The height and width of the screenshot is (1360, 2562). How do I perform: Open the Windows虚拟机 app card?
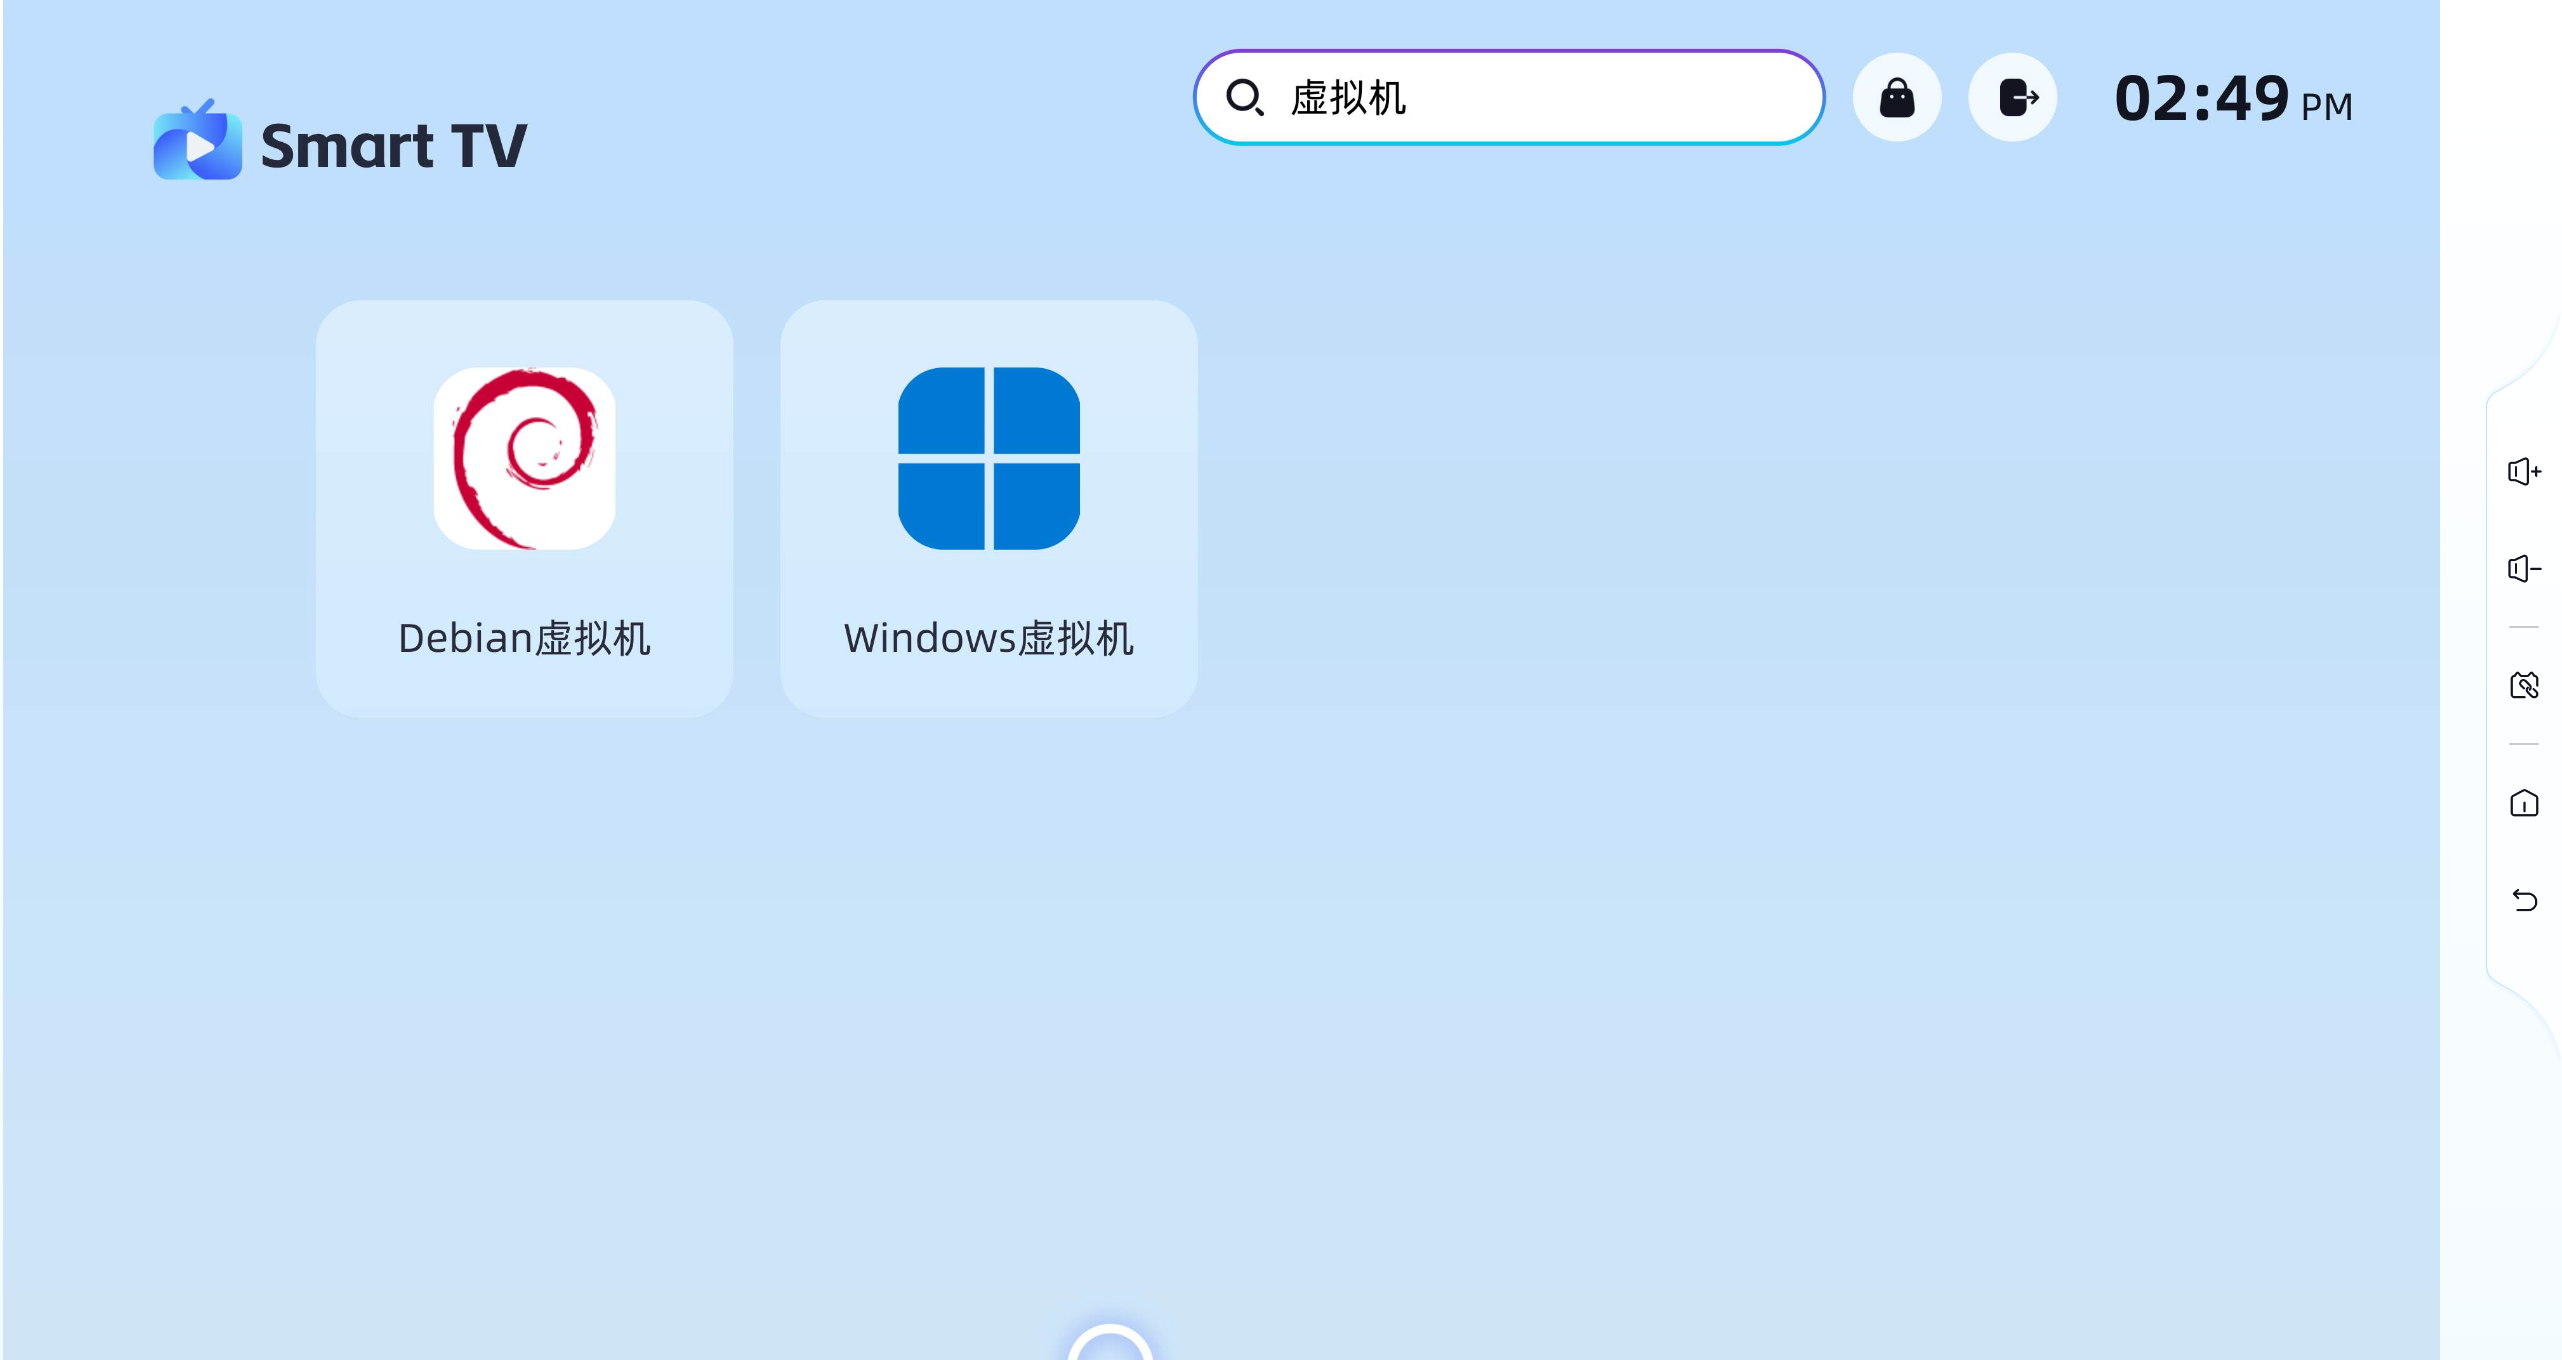(989, 508)
